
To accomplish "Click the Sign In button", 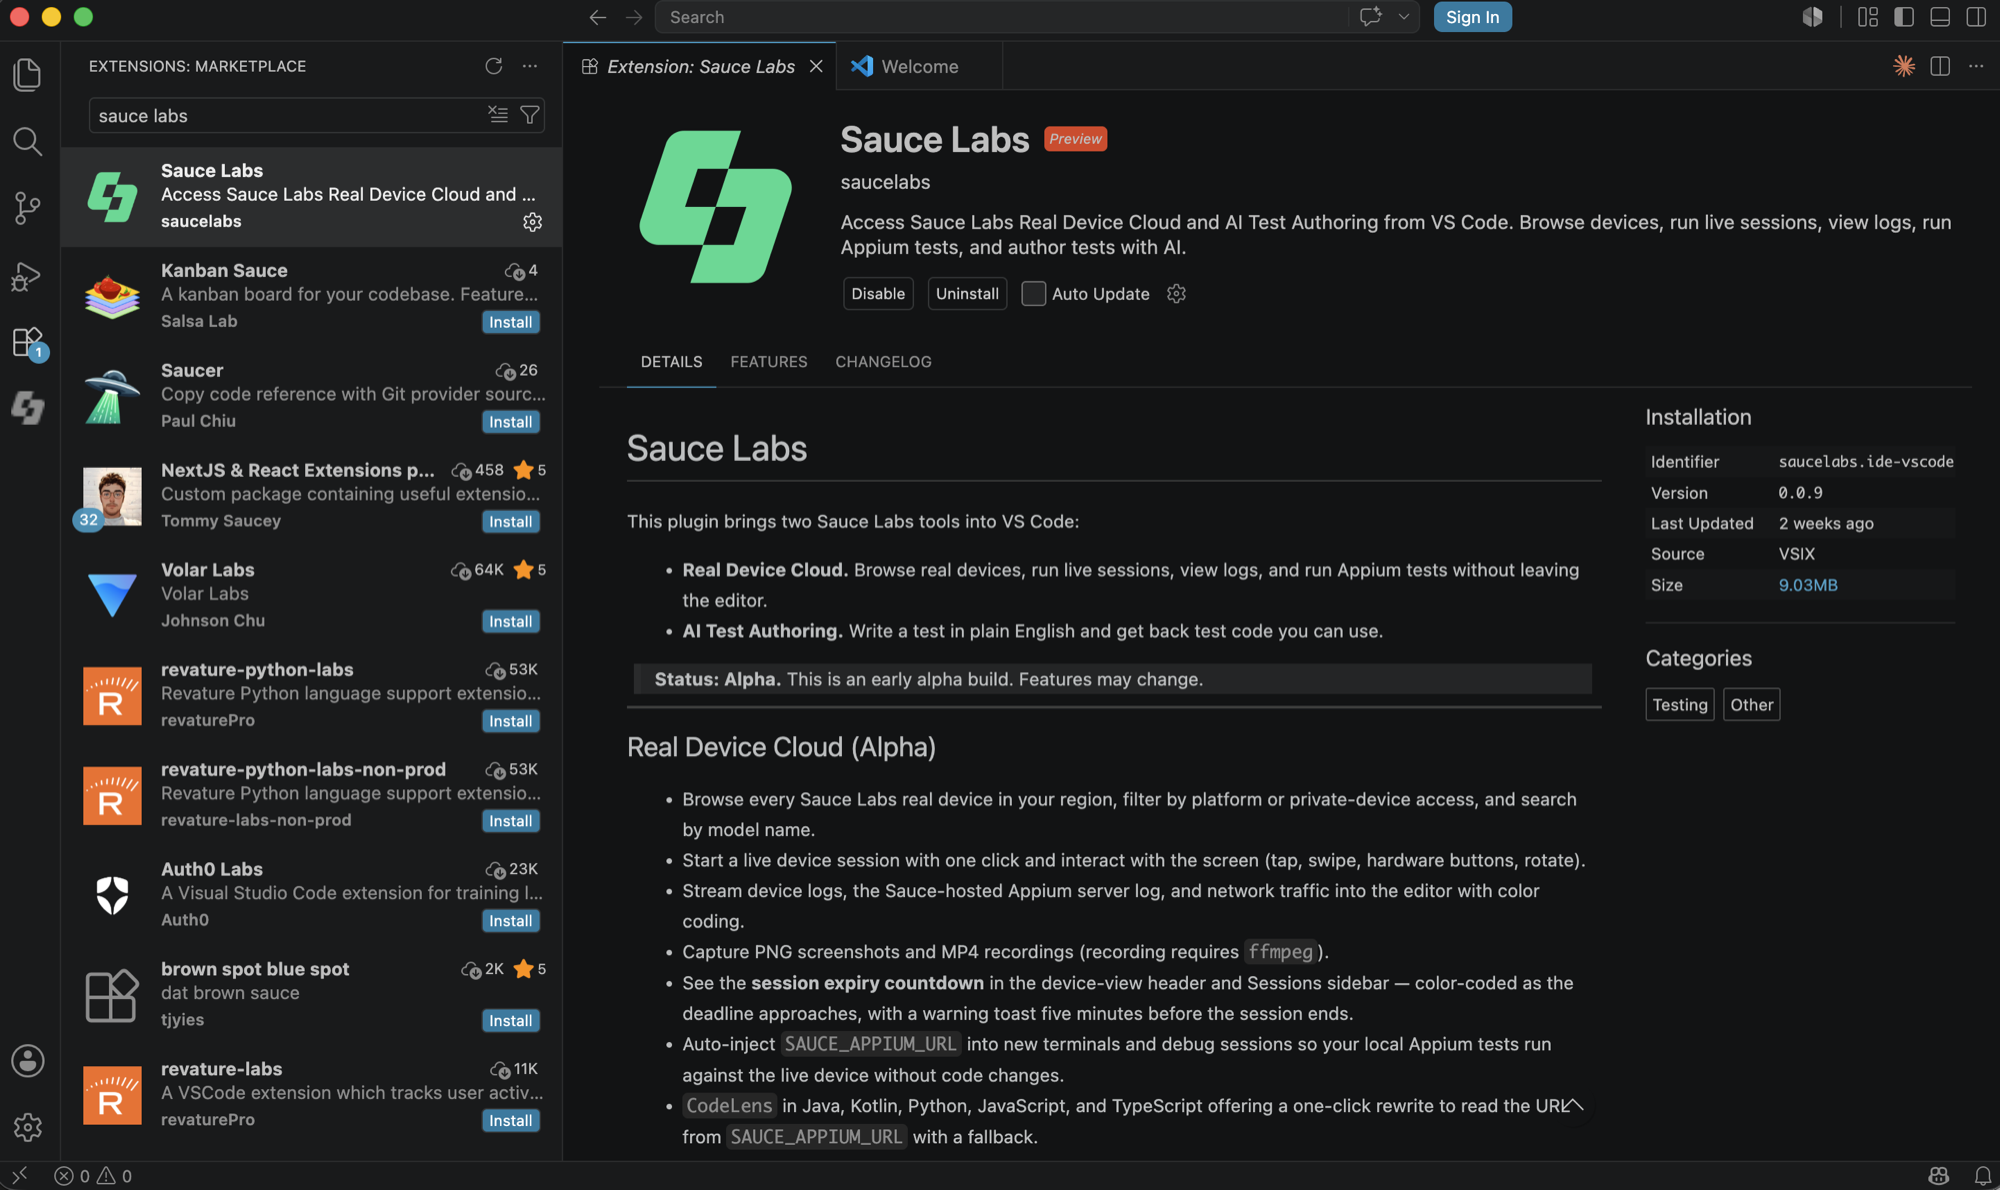I will pyautogui.click(x=1472, y=17).
